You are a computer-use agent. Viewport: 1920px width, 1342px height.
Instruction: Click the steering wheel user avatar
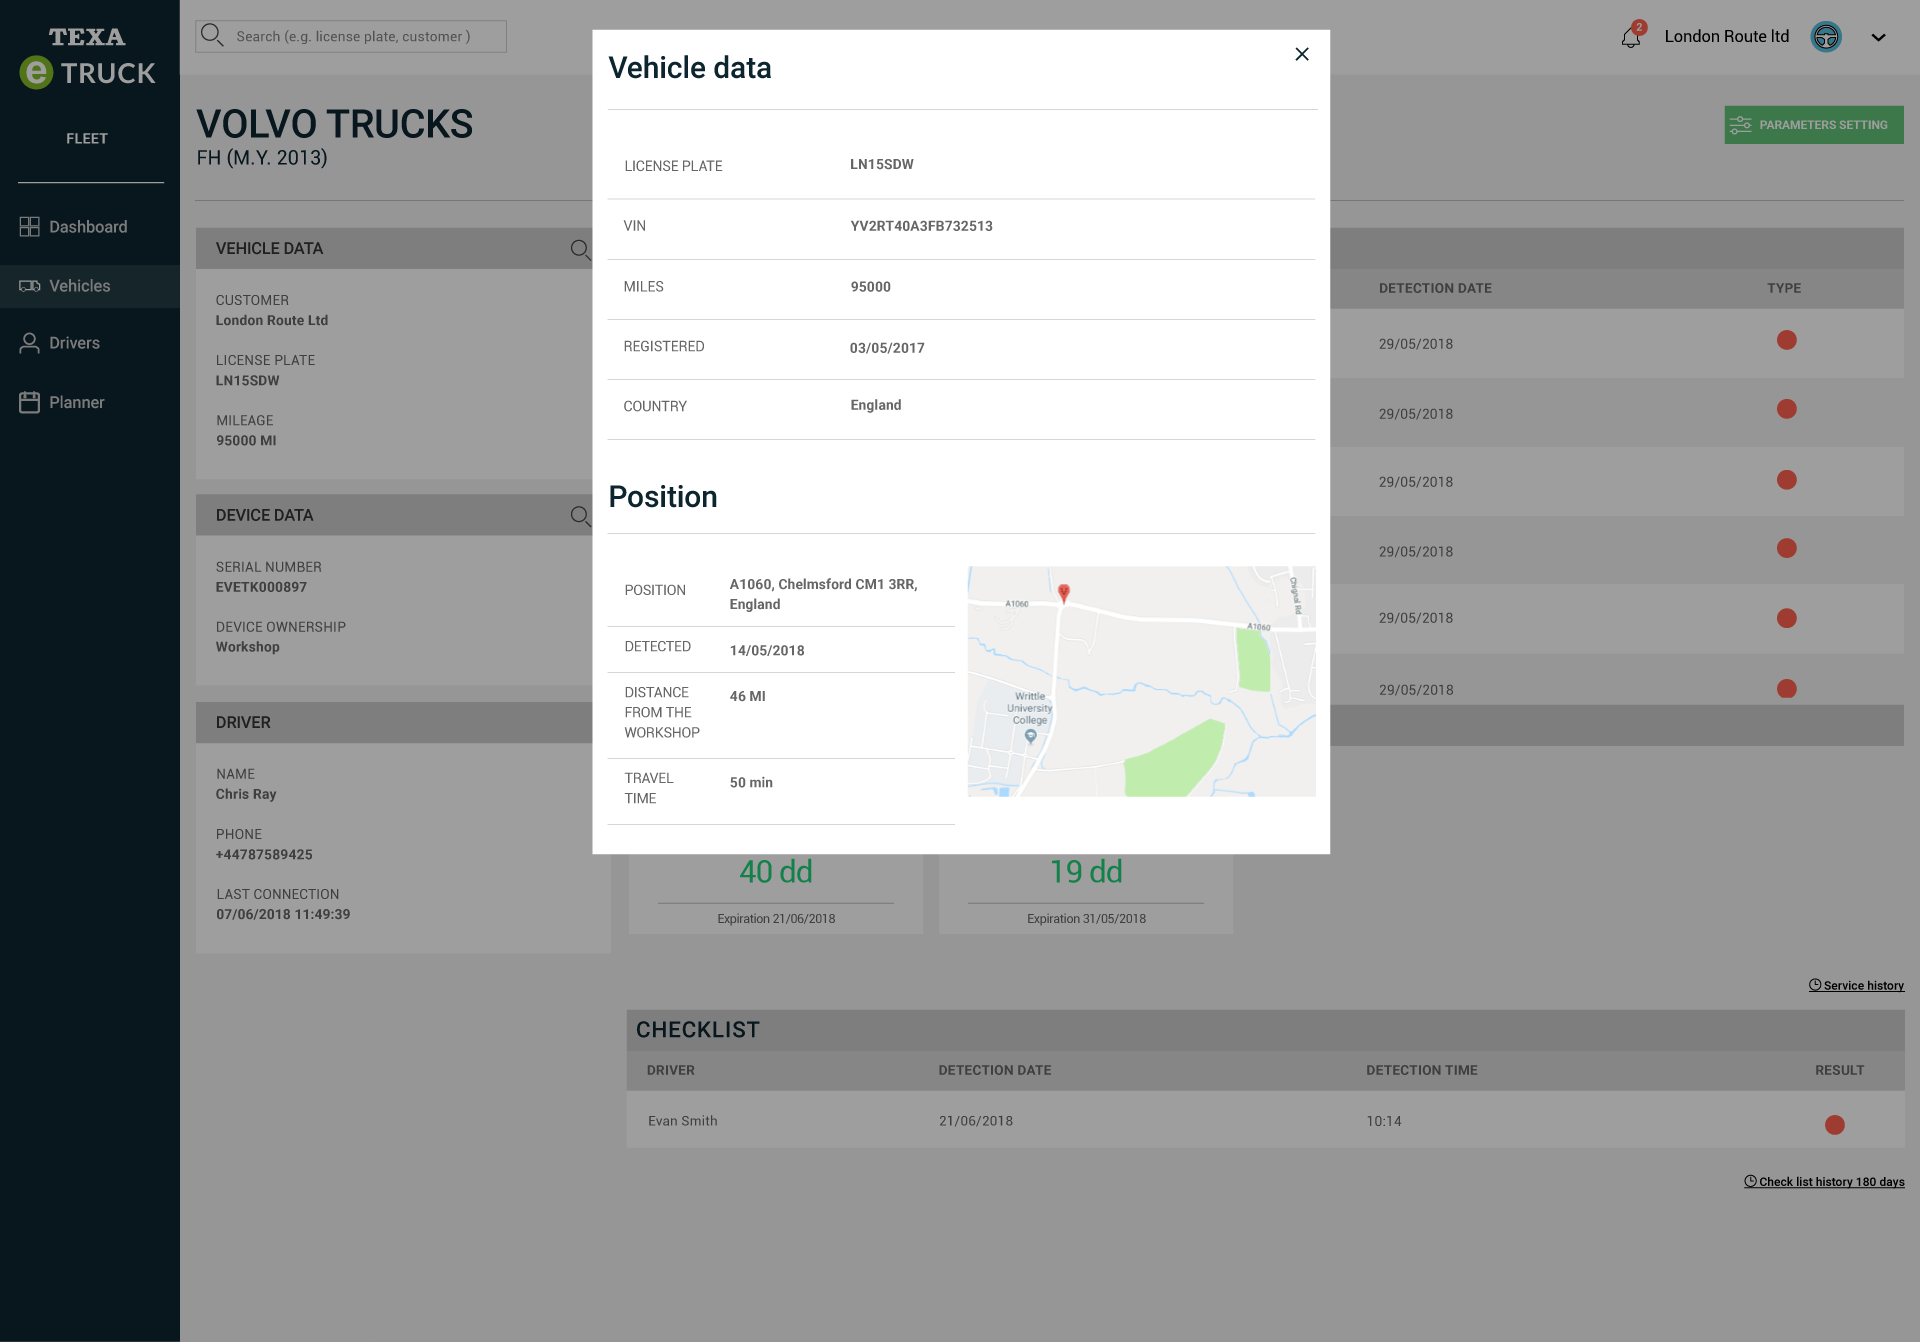(1826, 37)
